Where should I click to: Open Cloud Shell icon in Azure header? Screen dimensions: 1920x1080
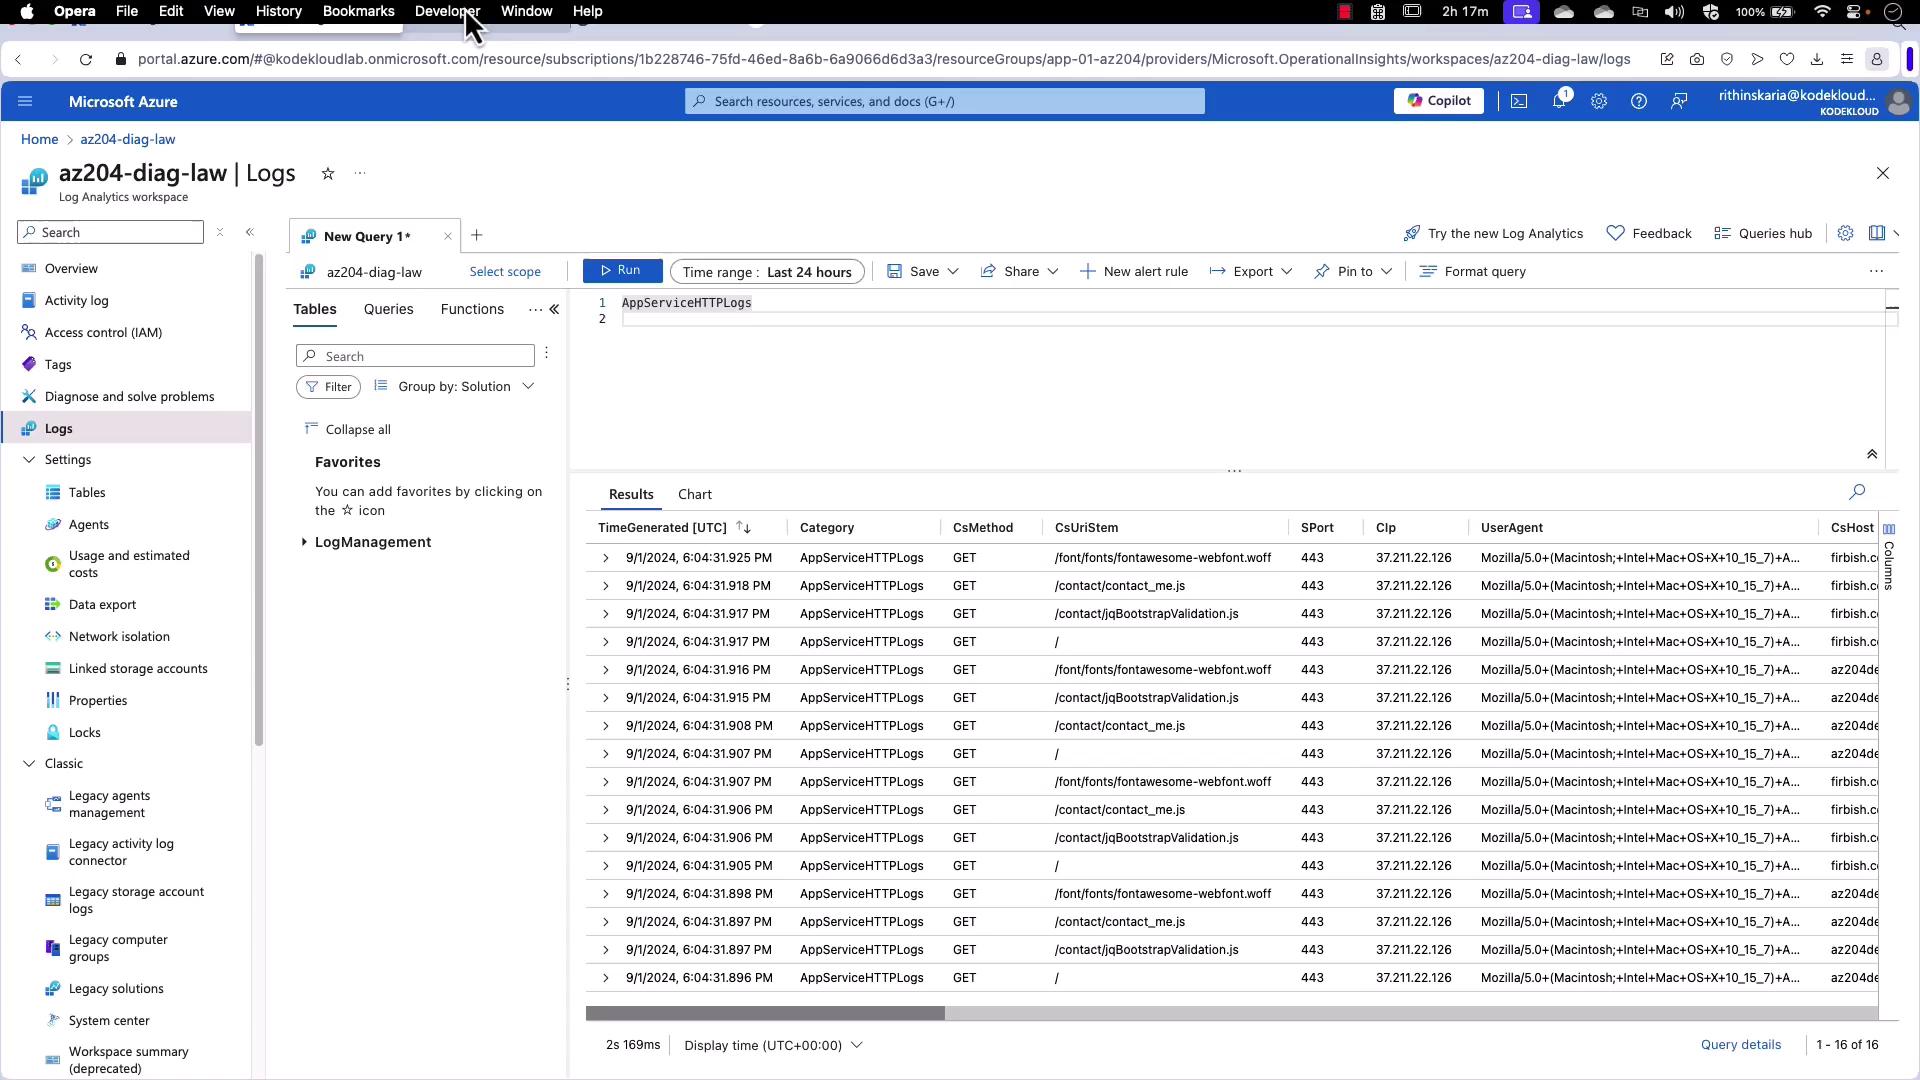click(1519, 101)
